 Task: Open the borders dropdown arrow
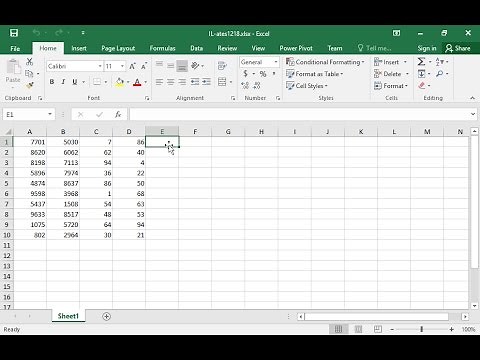106,82
